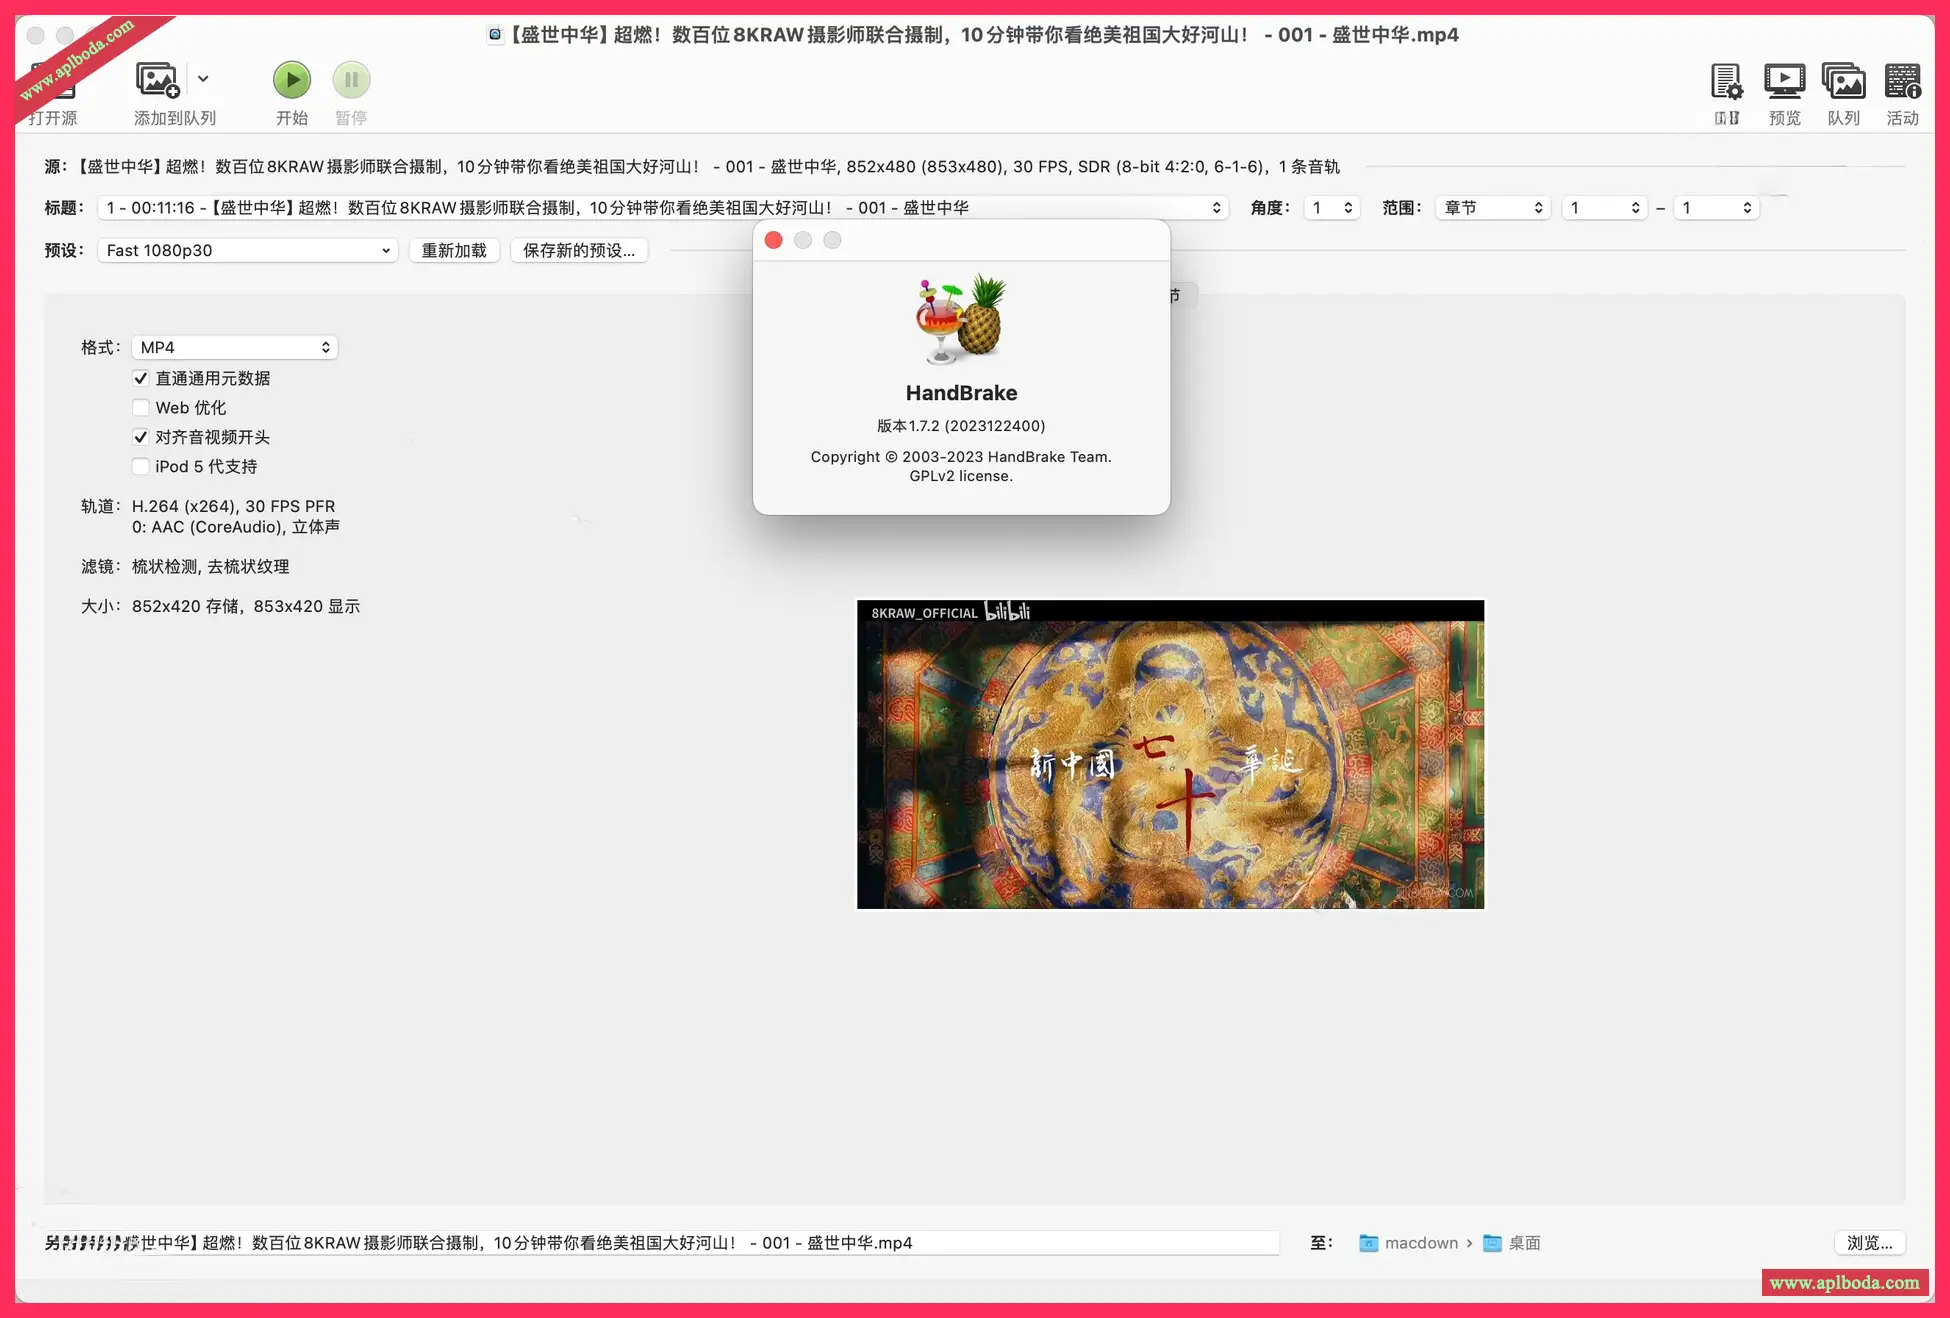The height and width of the screenshot is (1318, 1950).
Task: Click Save New Preset button
Action: [x=579, y=250]
